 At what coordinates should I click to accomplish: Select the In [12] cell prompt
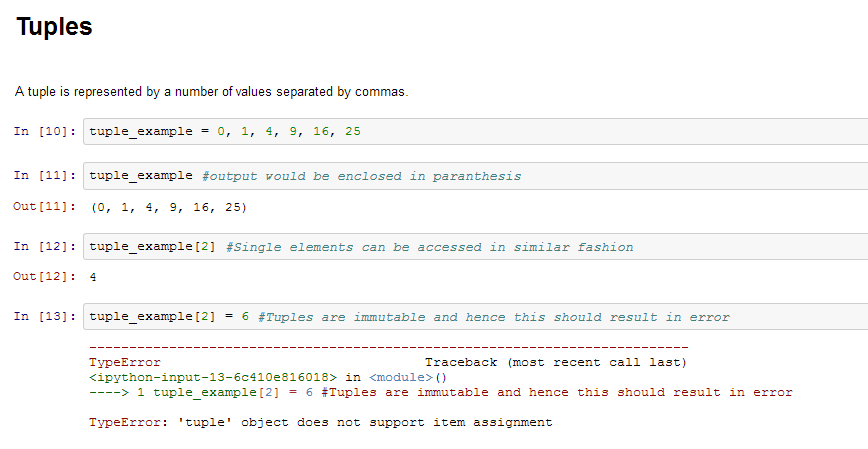46,247
